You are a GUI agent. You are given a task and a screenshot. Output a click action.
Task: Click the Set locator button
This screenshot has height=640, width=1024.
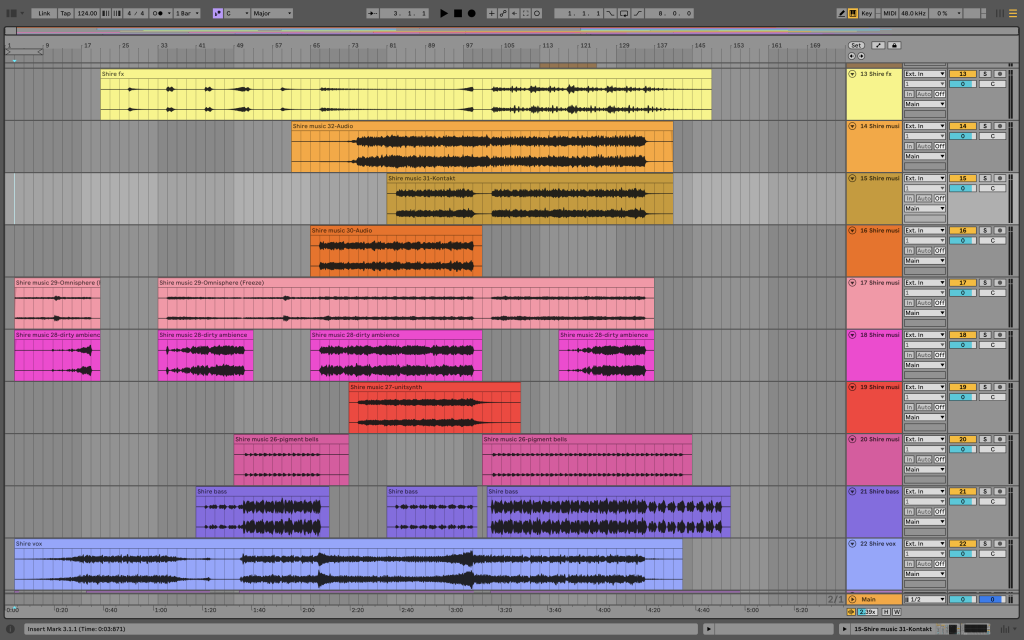856,45
